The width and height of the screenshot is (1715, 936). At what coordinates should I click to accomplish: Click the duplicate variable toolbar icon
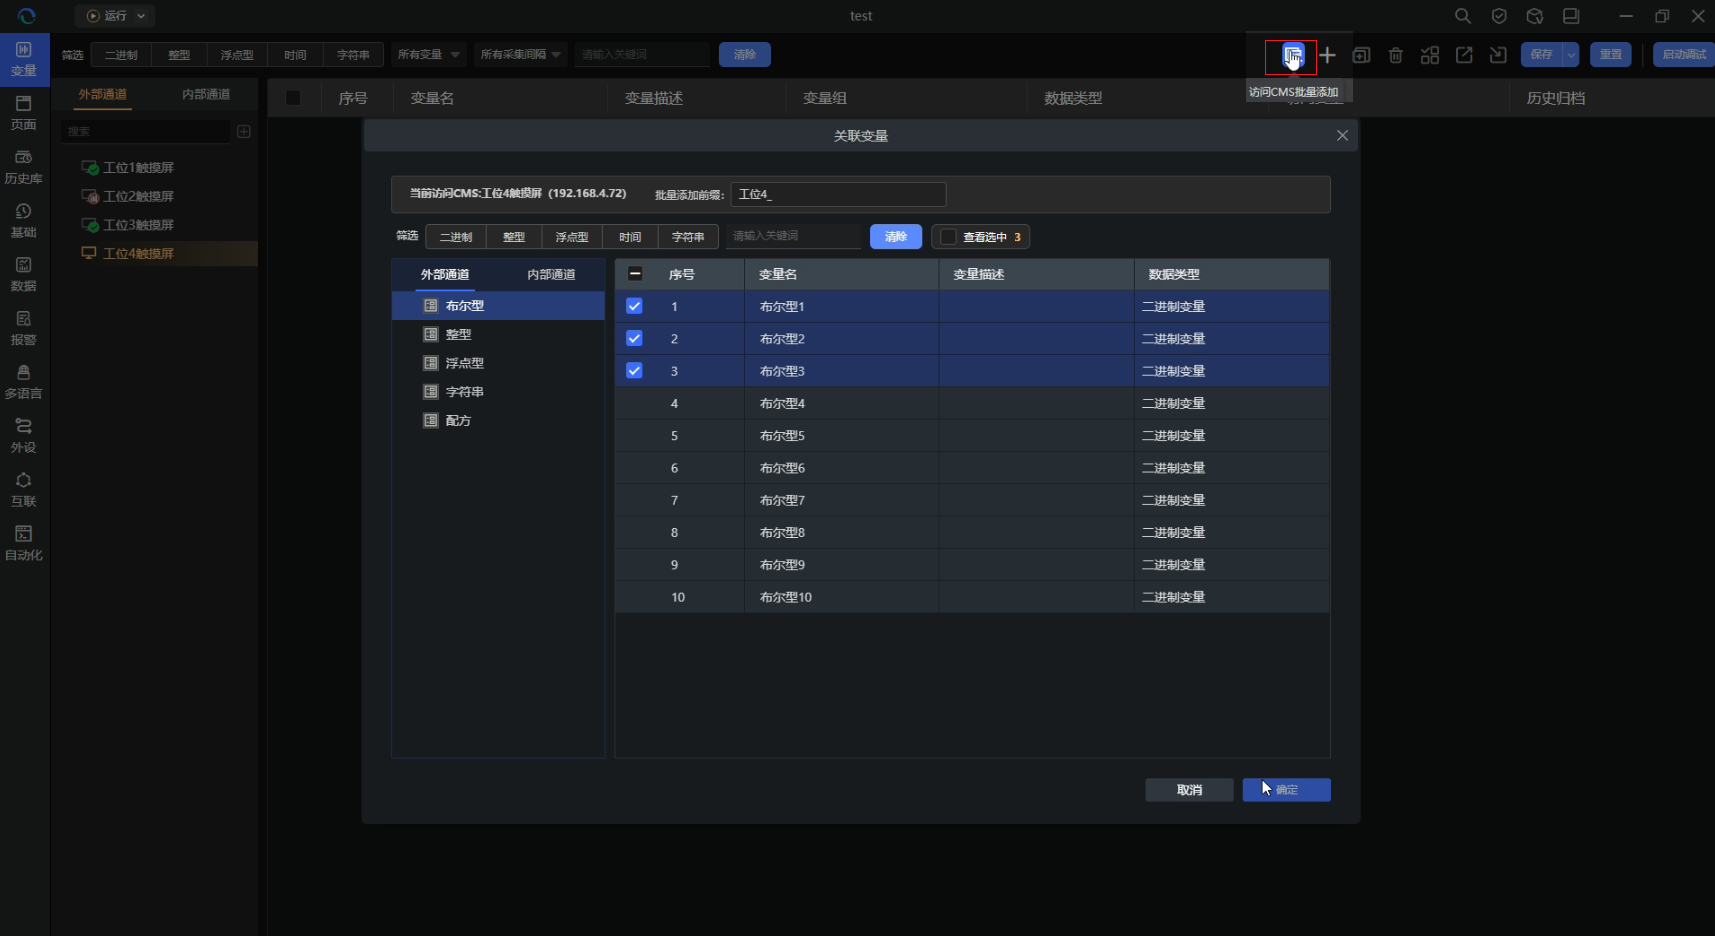coord(1361,55)
